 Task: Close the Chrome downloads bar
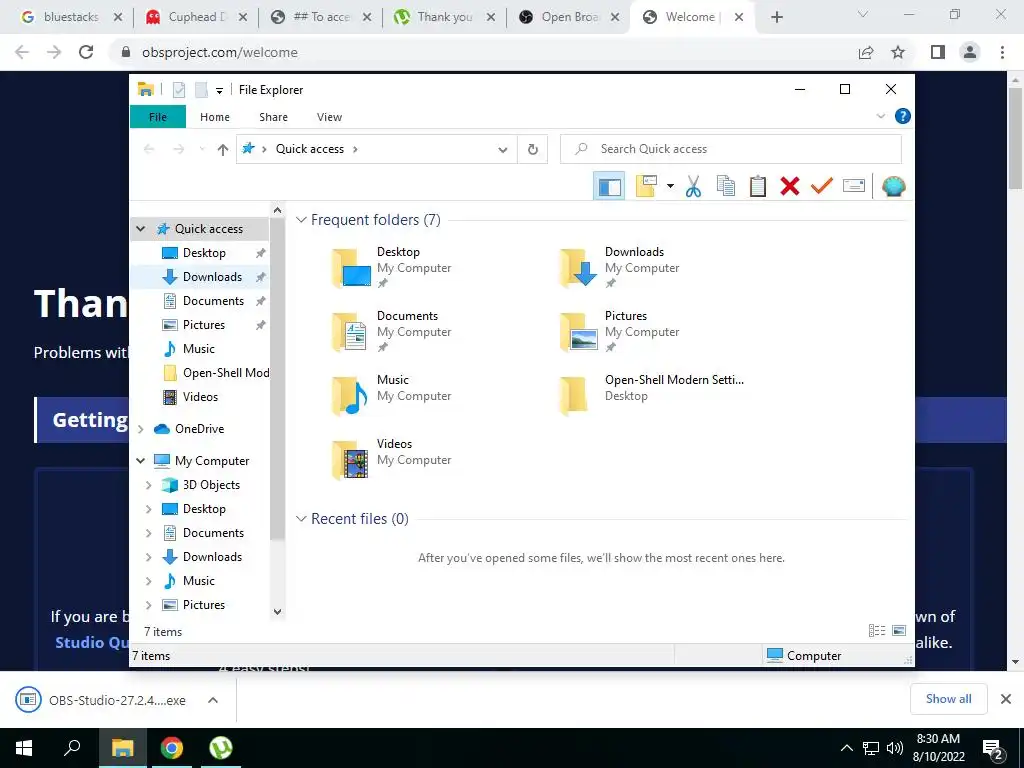(x=1006, y=699)
